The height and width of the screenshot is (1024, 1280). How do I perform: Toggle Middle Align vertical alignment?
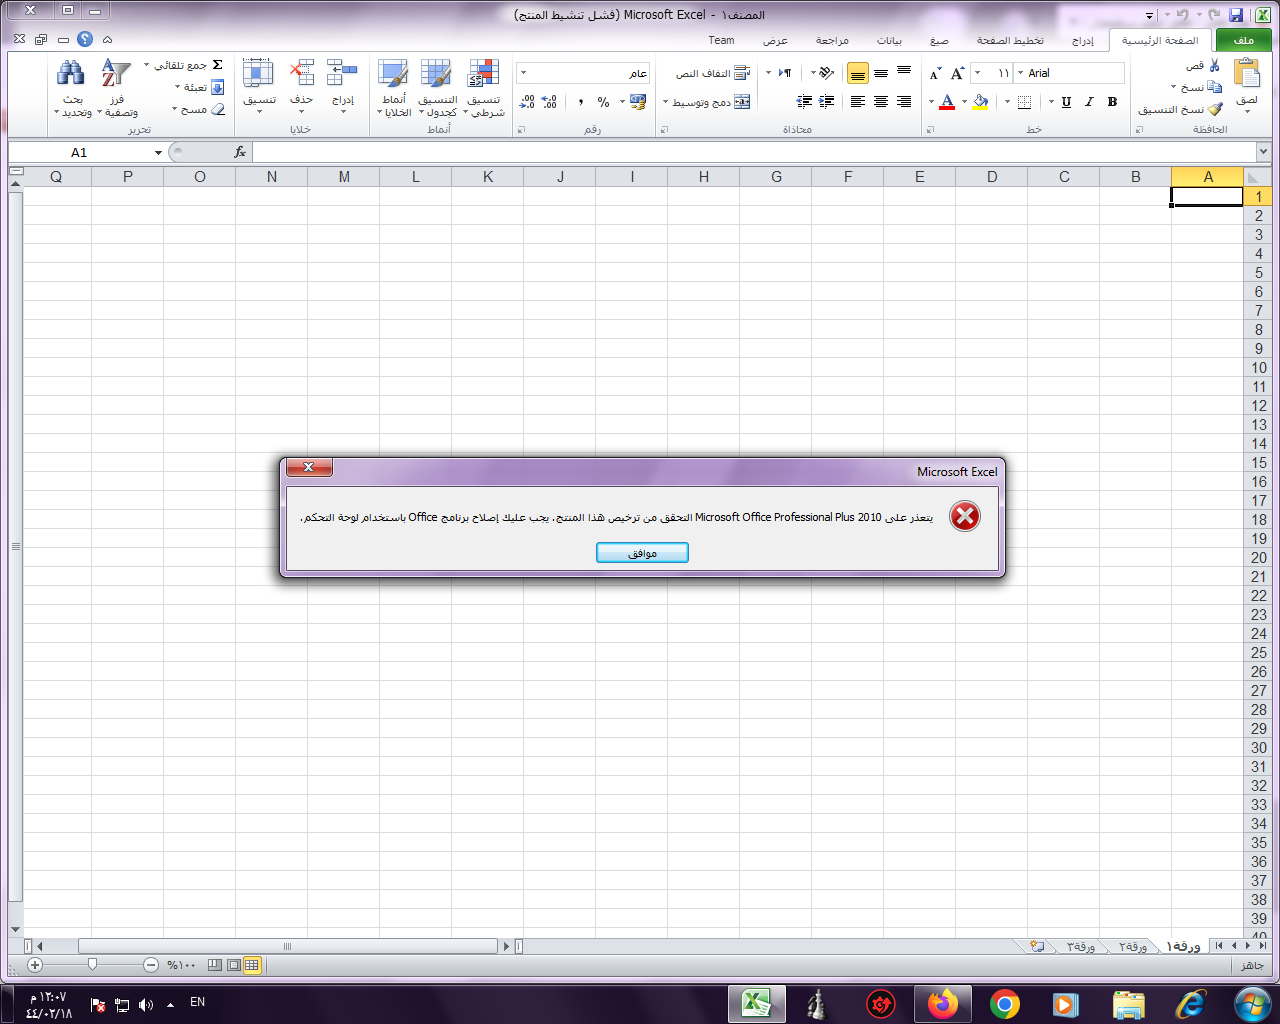pos(881,73)
